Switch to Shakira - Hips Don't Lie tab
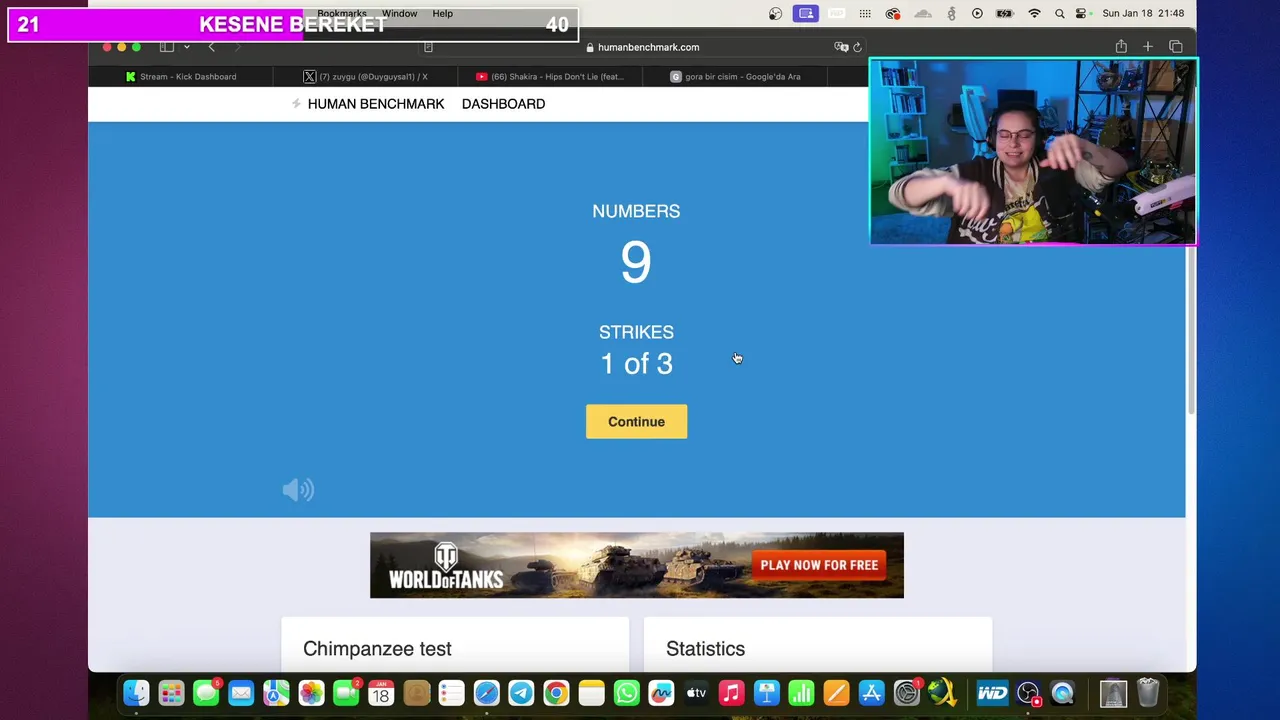This screenshot has height=720, width=1280. point(549,76)
